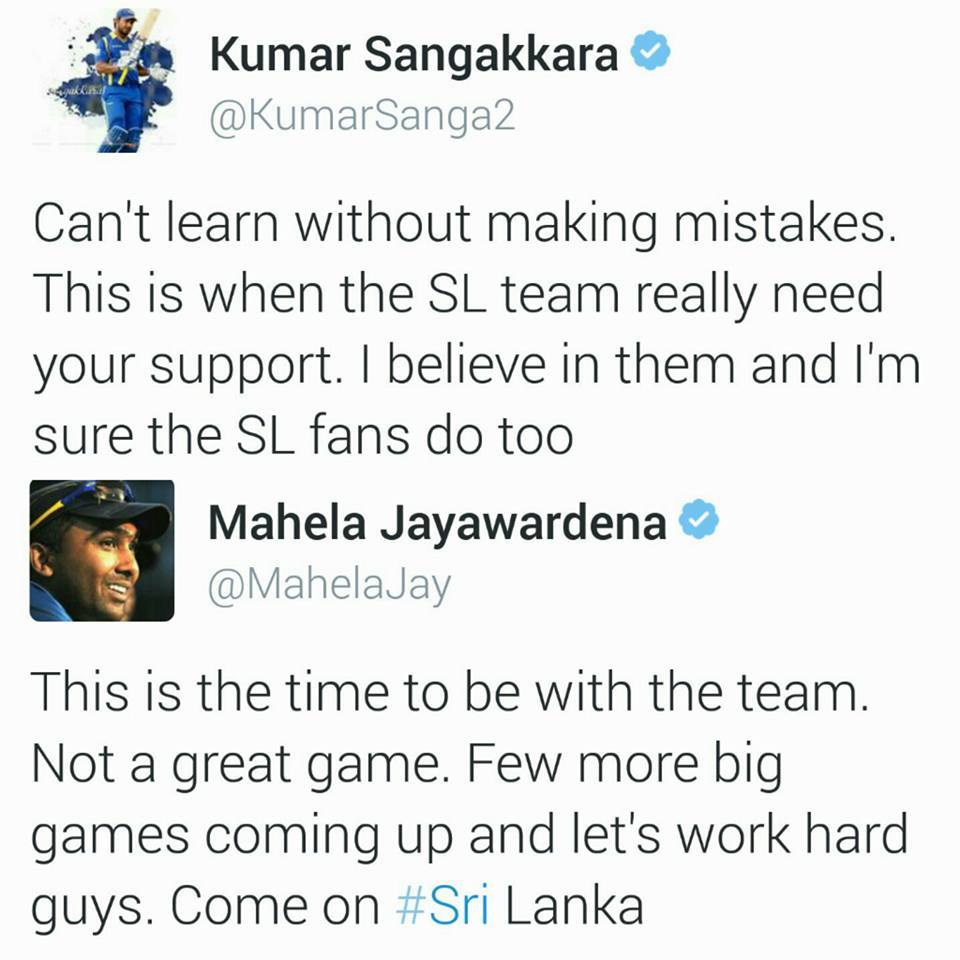The width and height of the screenshot is (960, 960).
Task: Visit the @MahelaJay handle
Action: pos(329,587)
